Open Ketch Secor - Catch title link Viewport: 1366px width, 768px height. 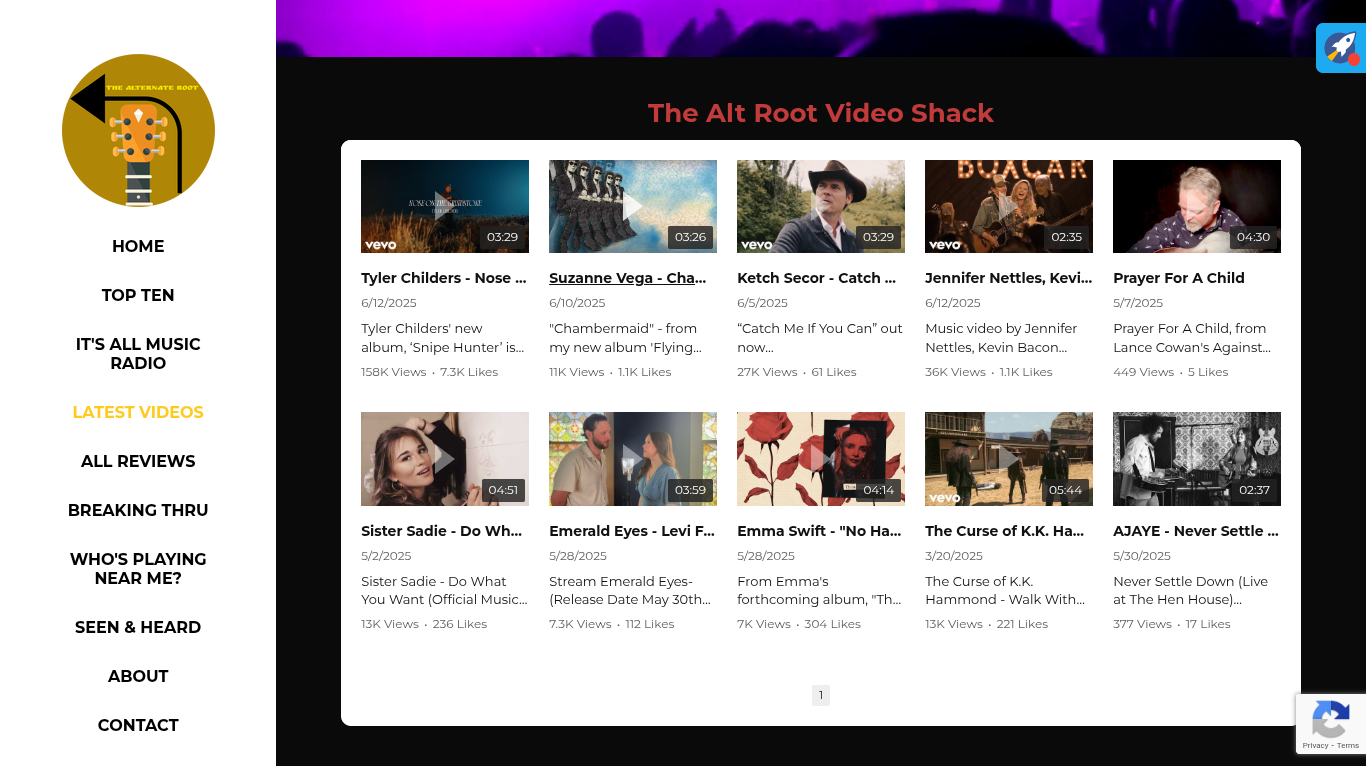coord(817,278)
